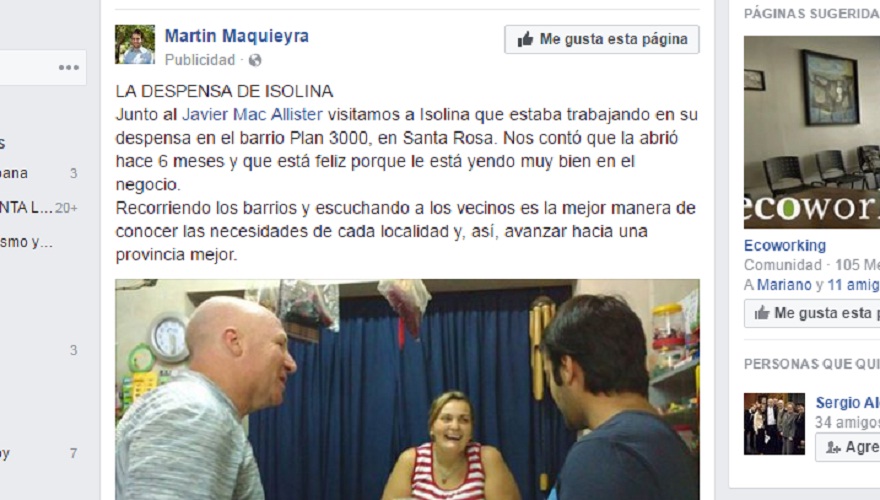Like the page with Me gusta esta página
Image resolution: width=880 pixels, height=500 pixels.
[602, 39]
